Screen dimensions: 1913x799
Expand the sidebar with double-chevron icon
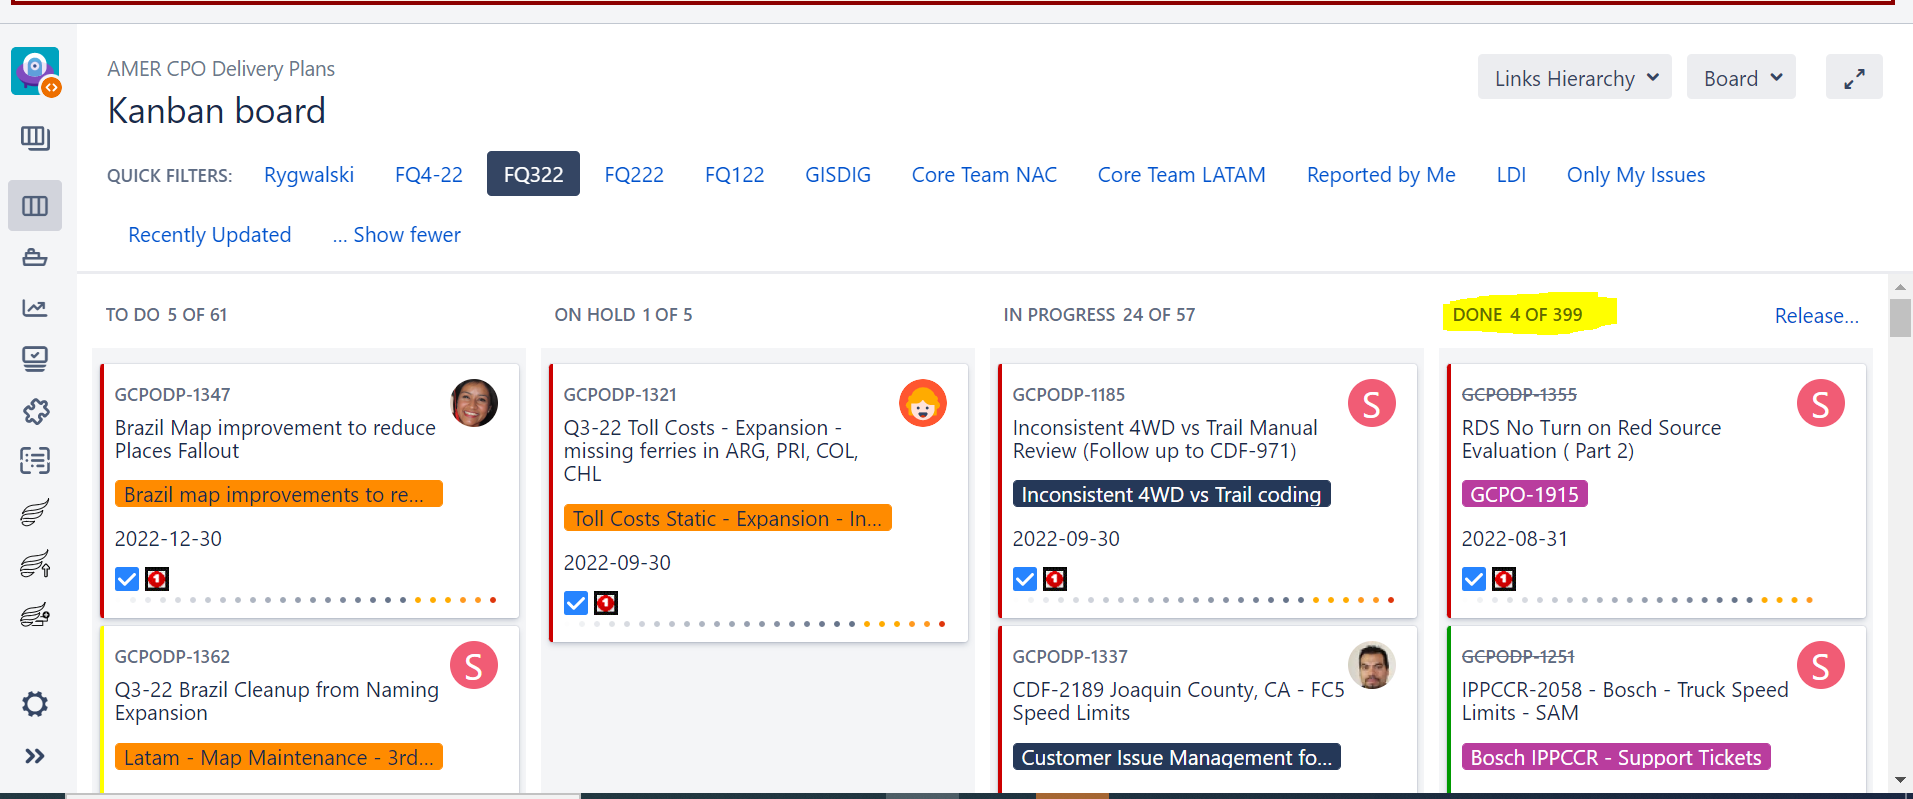pos(35,756)
